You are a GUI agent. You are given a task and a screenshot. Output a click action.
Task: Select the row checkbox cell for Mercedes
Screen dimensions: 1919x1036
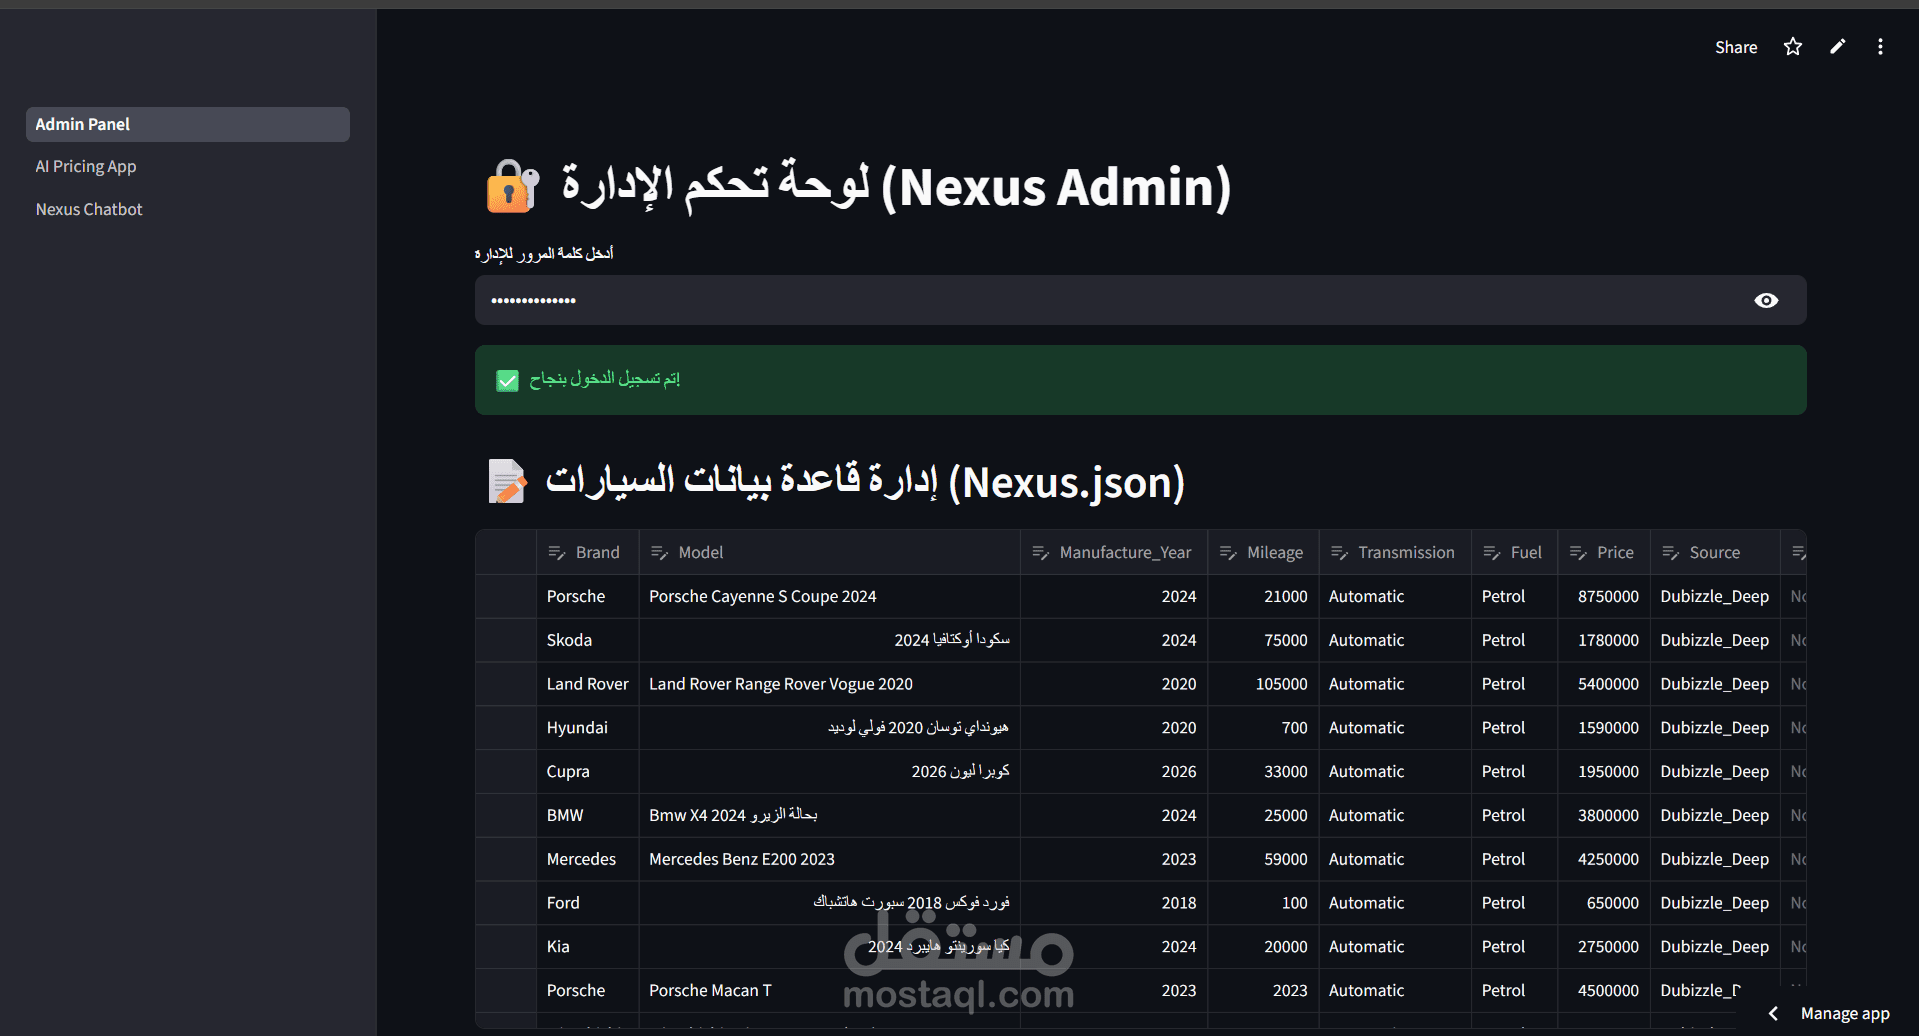click(x=506, y=859)
